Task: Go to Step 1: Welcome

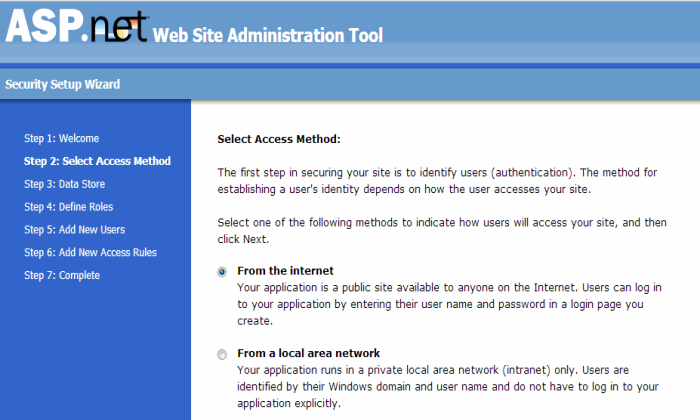Action: coord(62,138)
